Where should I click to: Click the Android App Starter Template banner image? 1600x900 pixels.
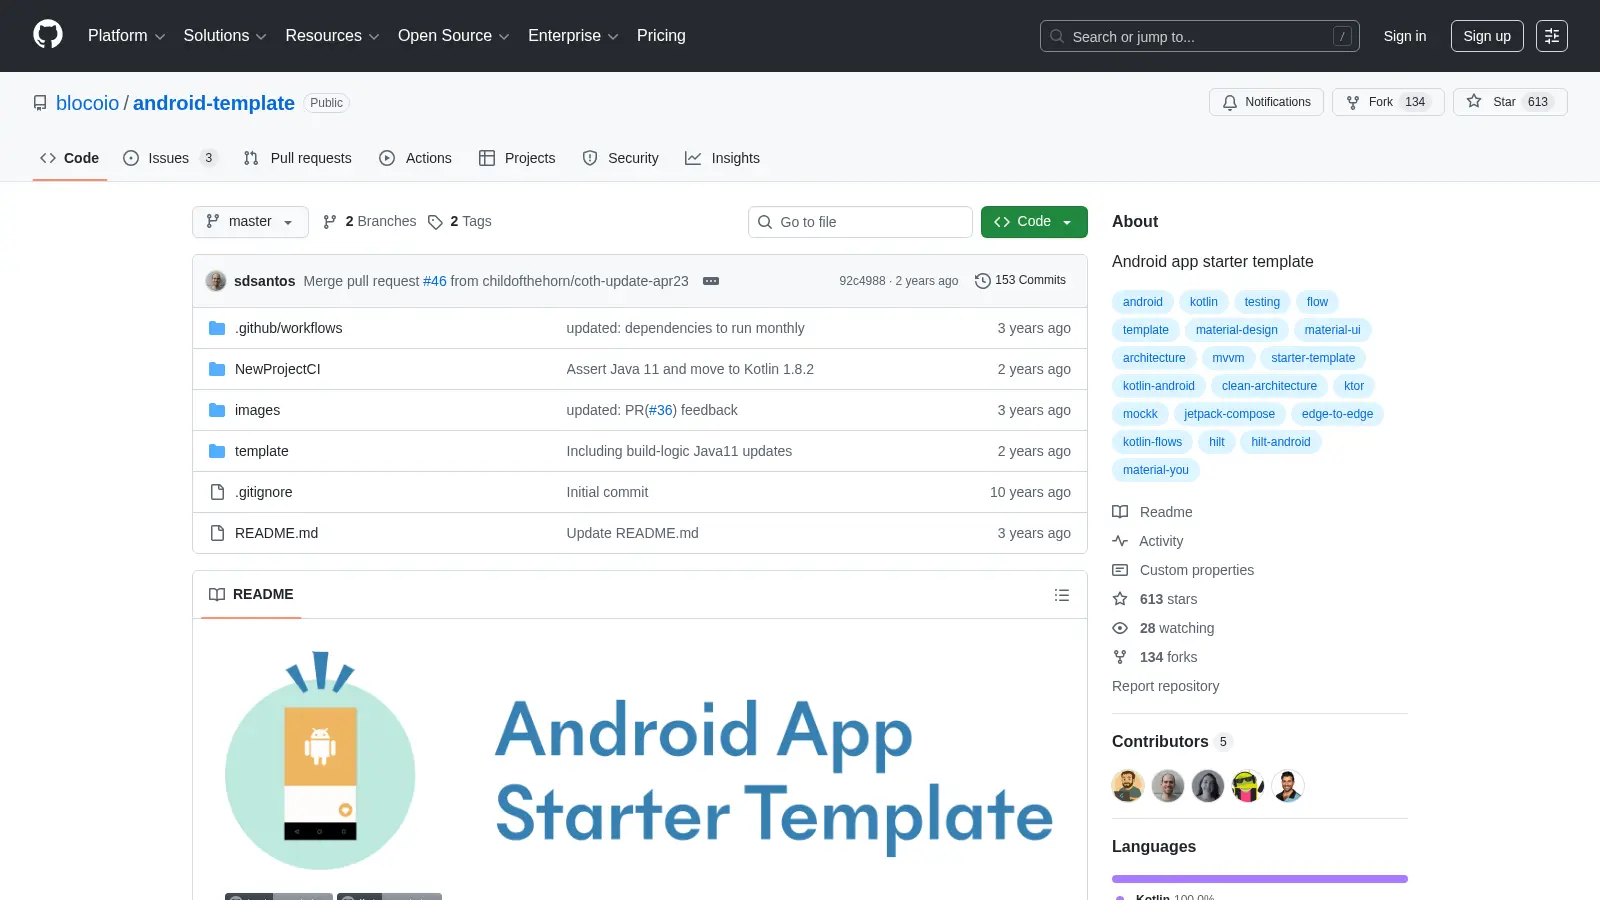640,762
